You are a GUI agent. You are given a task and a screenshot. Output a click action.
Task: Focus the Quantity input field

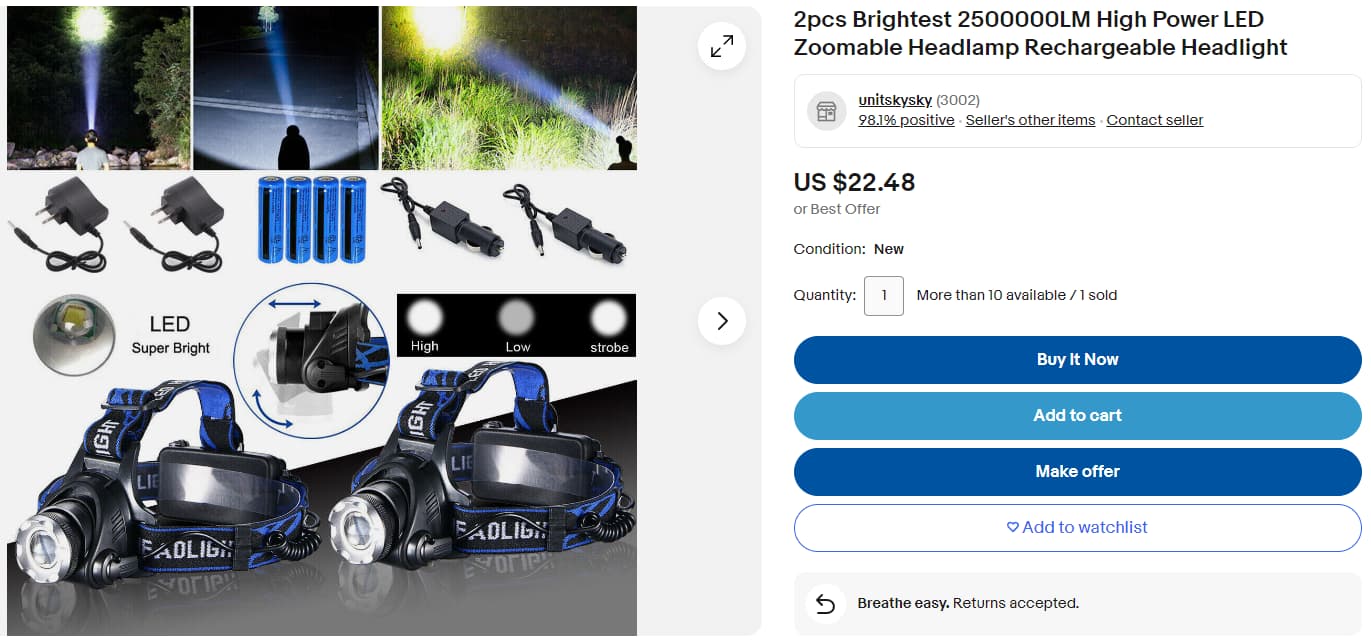(x=884, y=296)
